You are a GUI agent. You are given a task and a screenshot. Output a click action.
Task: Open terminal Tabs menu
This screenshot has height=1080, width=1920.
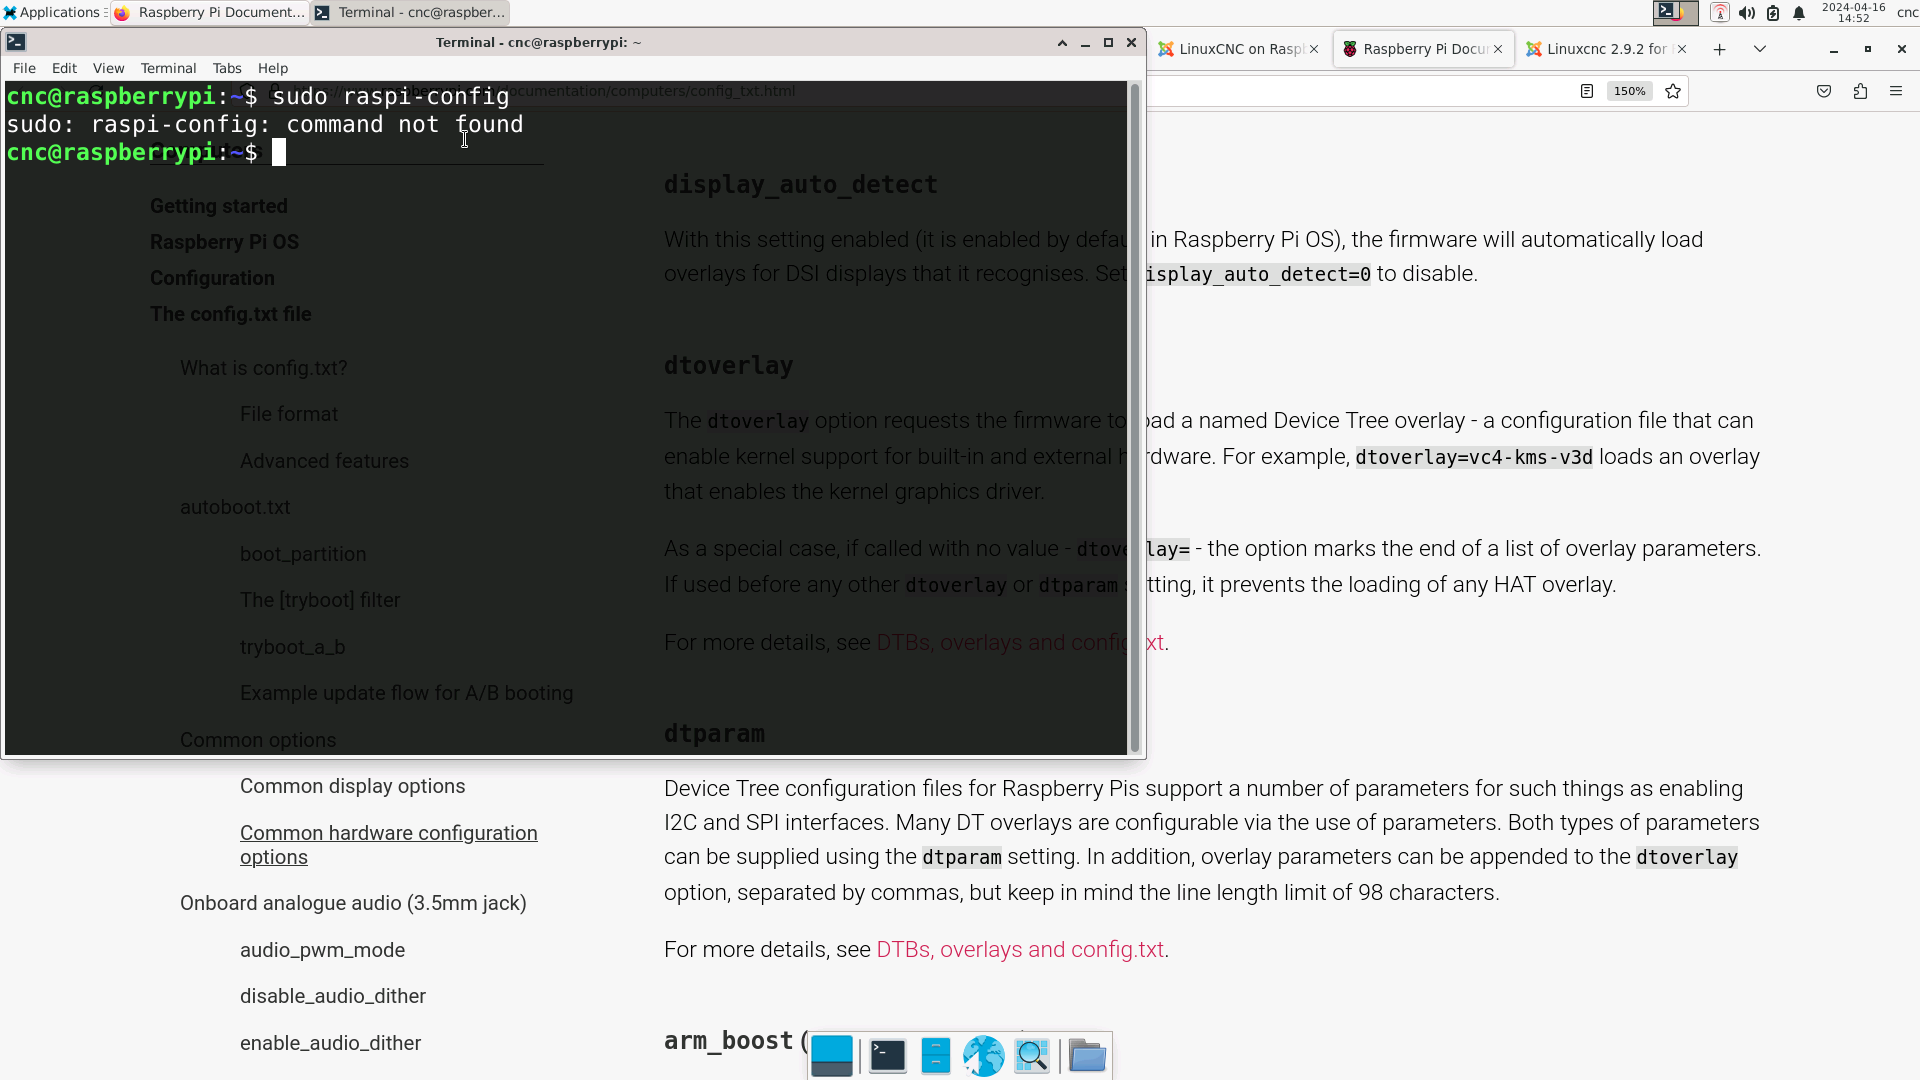coord(227,68)
